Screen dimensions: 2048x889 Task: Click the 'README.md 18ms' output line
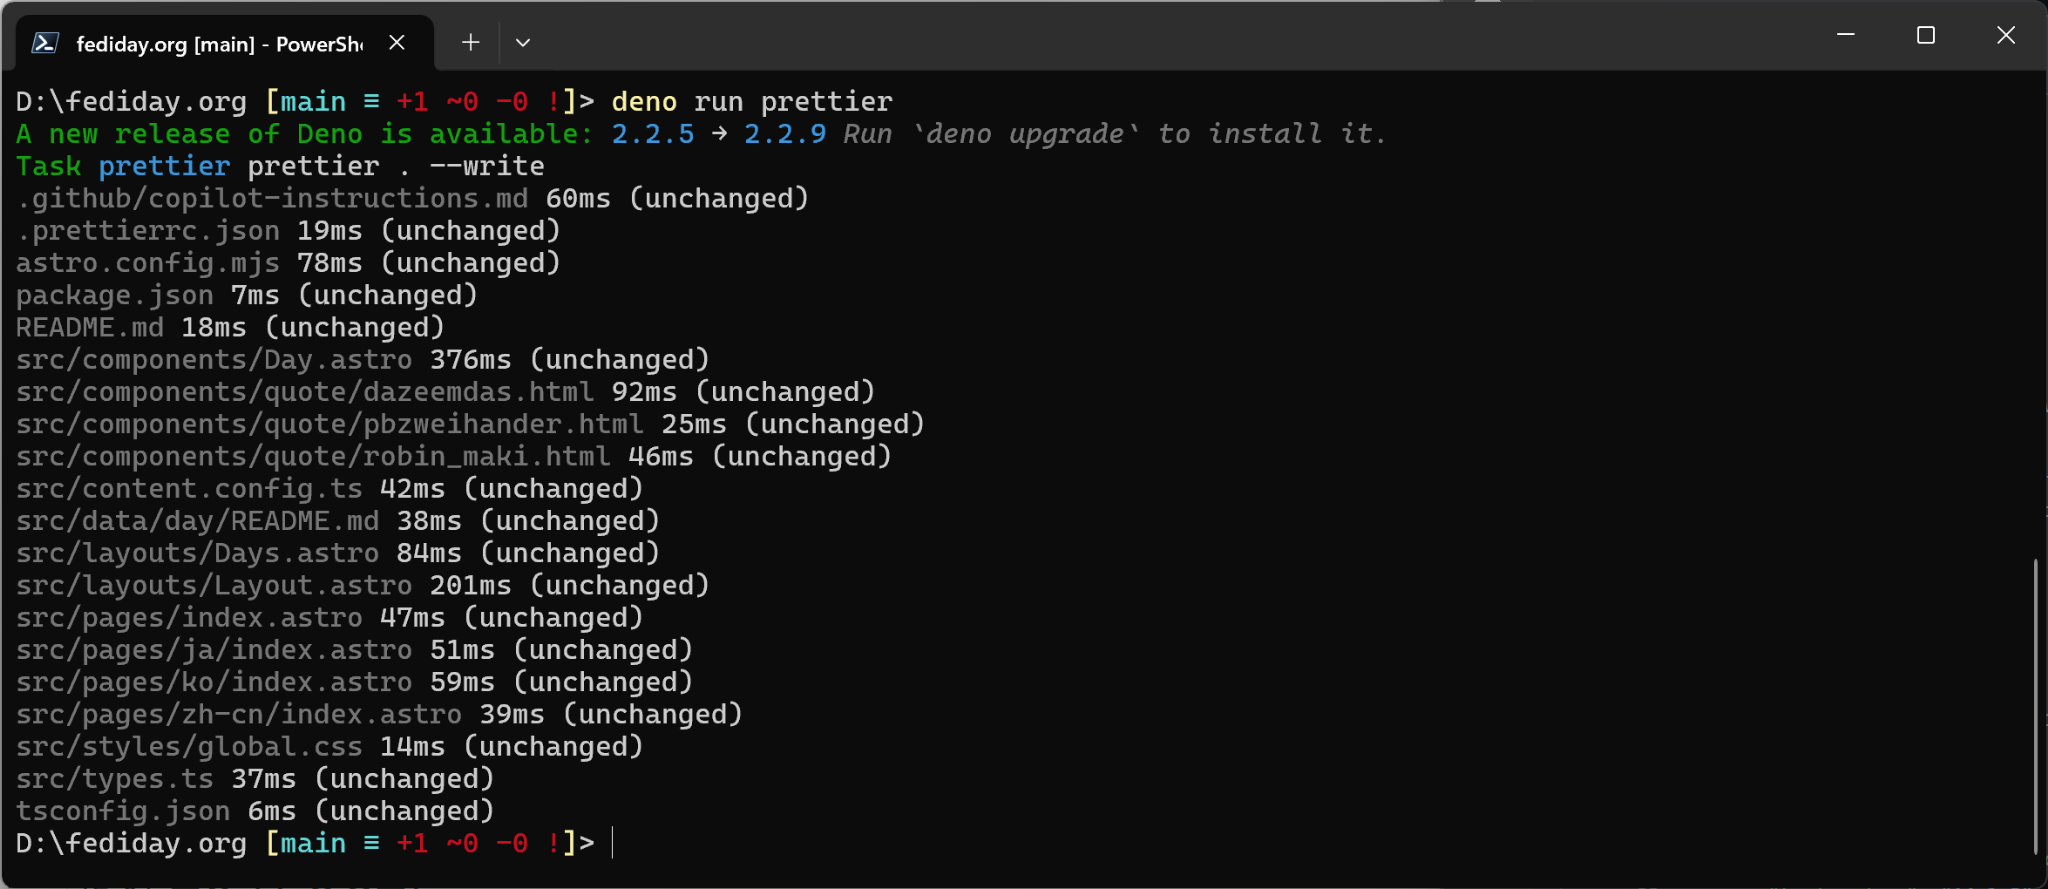131,328
